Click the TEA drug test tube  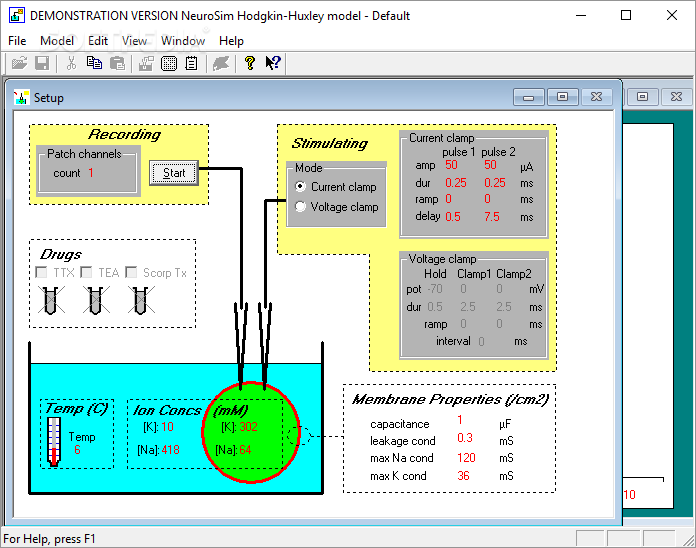(96, 300)
